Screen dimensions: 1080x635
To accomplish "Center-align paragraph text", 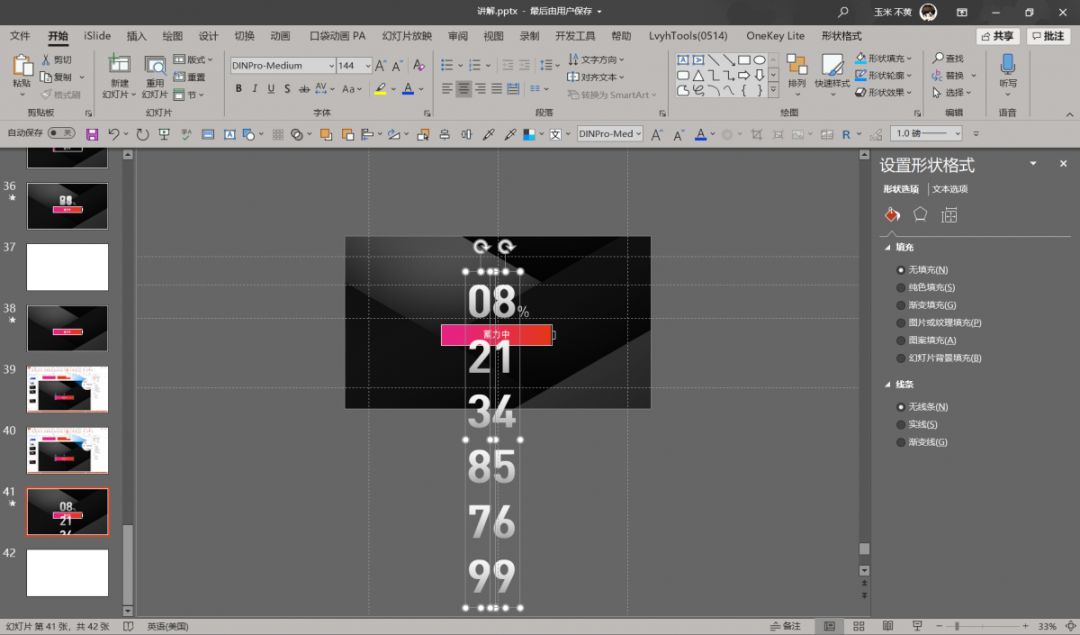I will click(464, 89).
